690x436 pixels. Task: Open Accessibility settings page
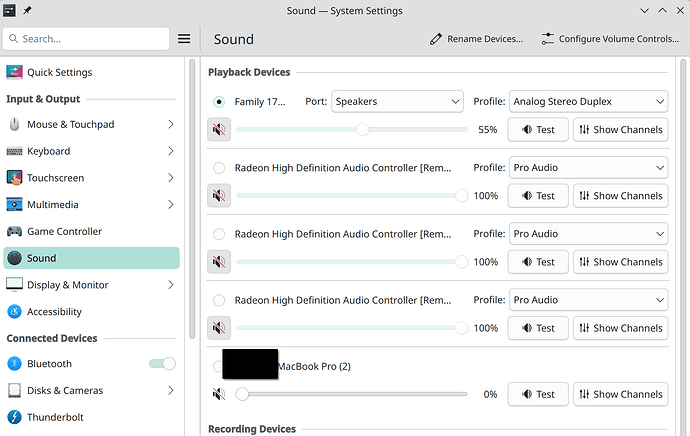pyautogui.click(x=54, y=311)
